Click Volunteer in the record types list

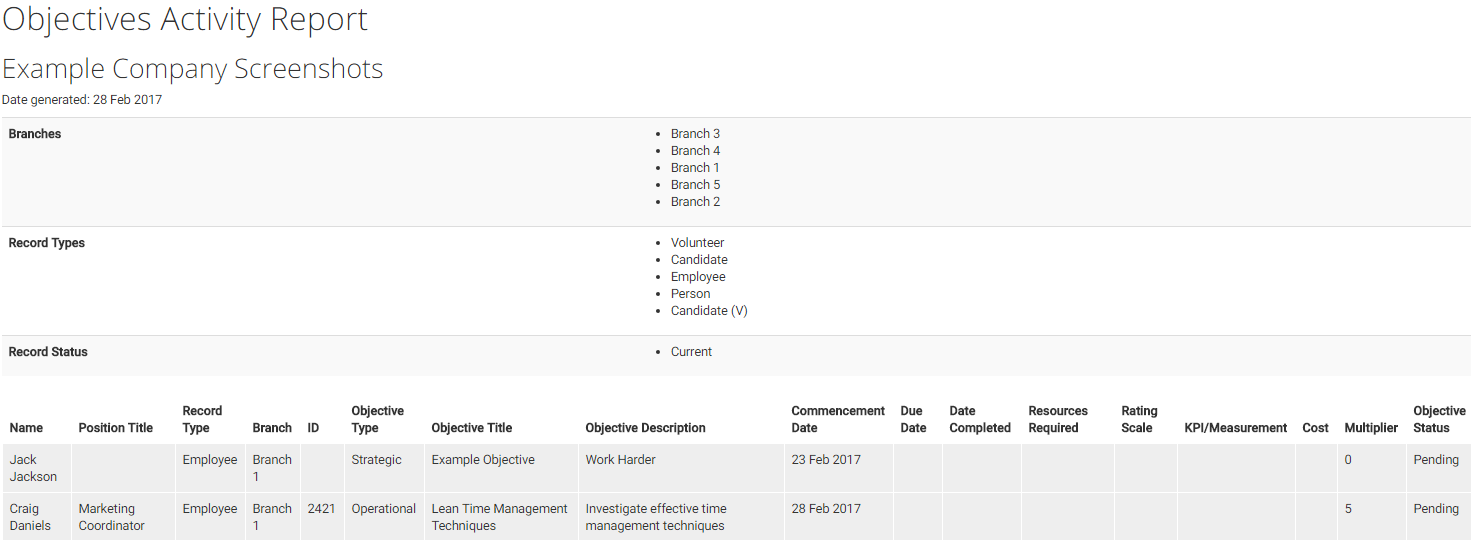click(698, 243)
